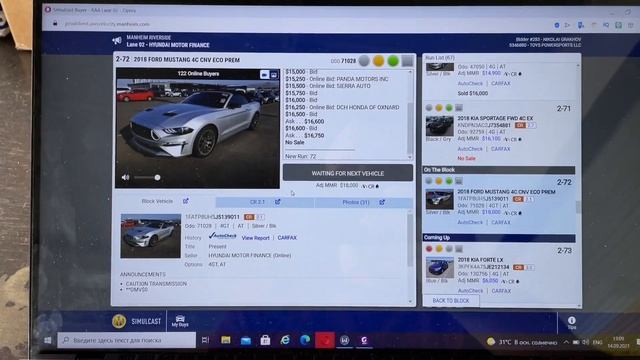Open the Mail app on taskbar
This screenshot has width=640, height=360.
coord(245,340)
